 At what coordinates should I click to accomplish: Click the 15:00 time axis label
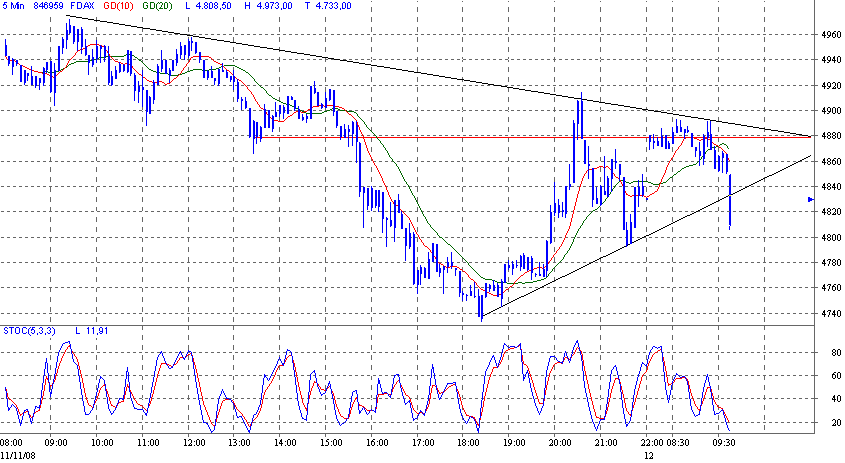point(331,443)
